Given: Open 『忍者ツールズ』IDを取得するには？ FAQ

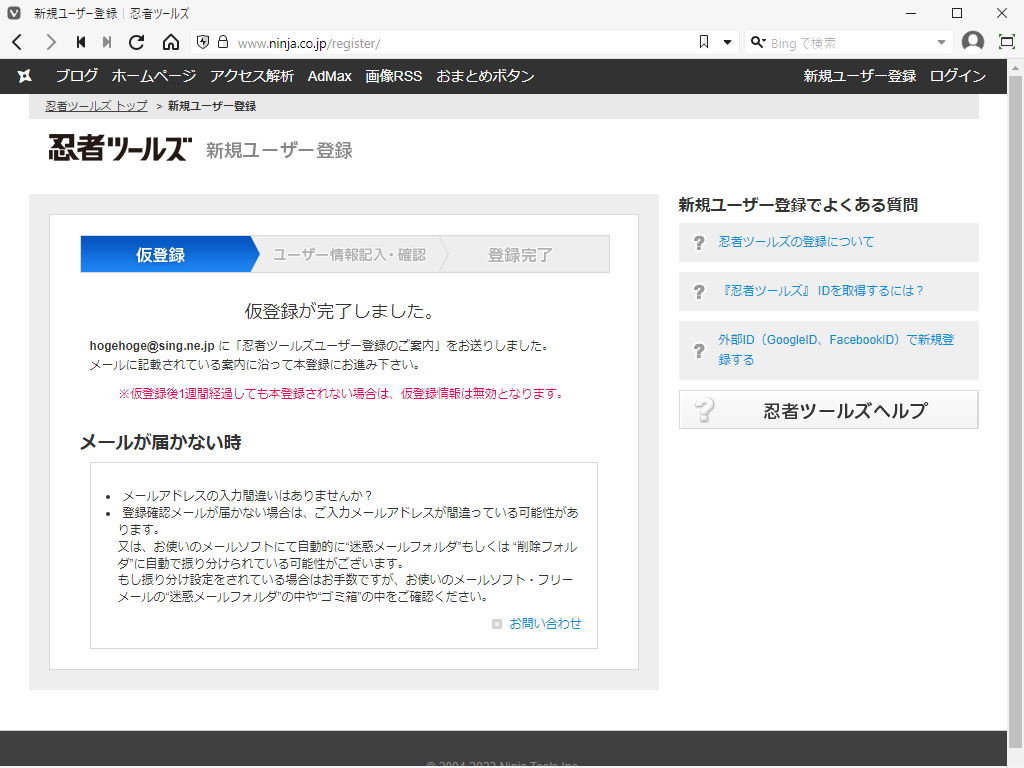Looking at the screenshot, I should [x=822, y=291].
